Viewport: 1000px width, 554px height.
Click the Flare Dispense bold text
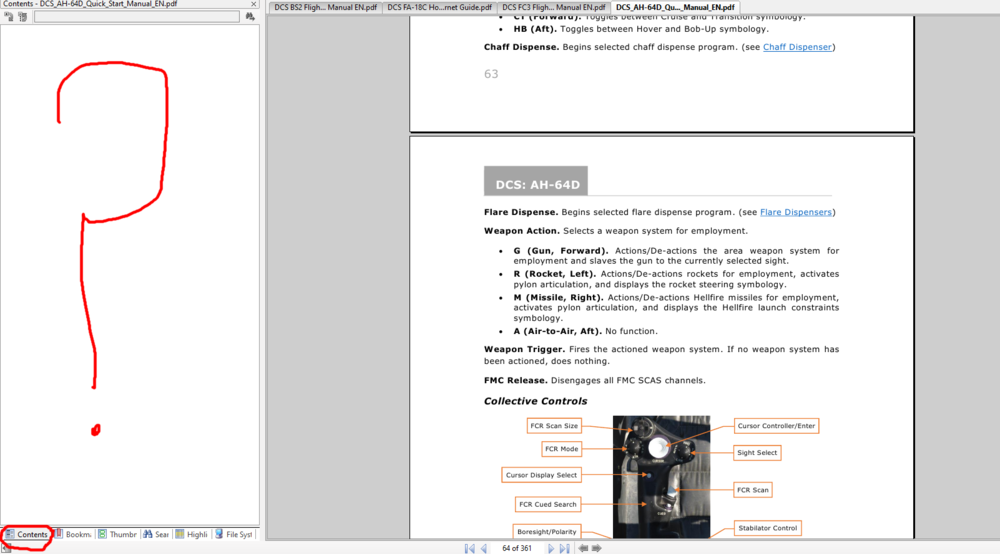coord(520,212)
